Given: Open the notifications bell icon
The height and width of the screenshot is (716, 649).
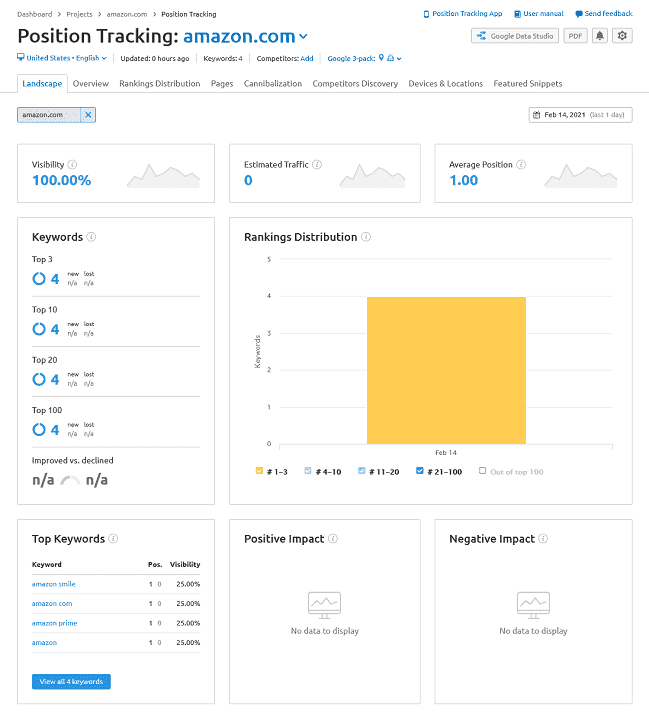Looking at the screenshot, I should point(600,36).
